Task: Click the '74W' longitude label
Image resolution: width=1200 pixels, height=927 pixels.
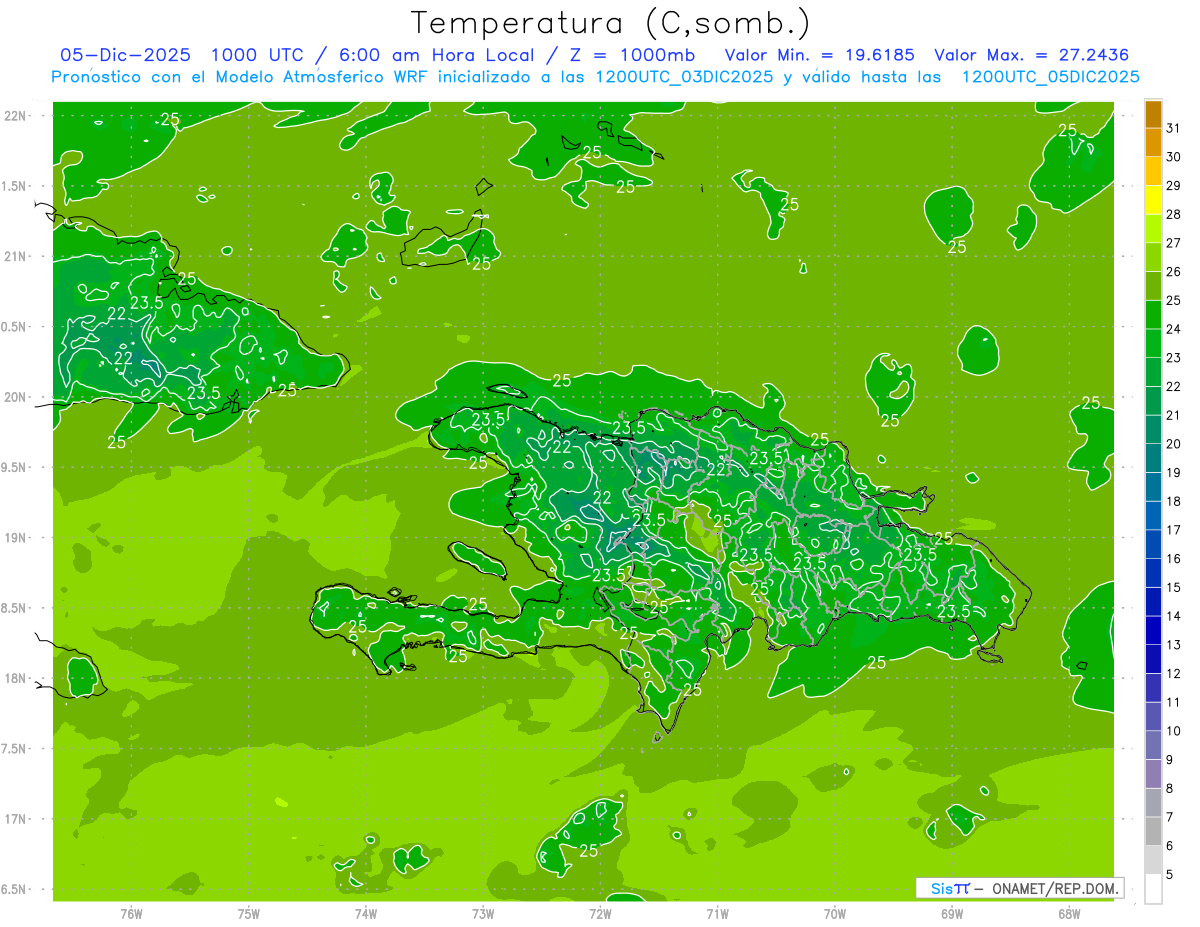Action: (x=365, y=914)
